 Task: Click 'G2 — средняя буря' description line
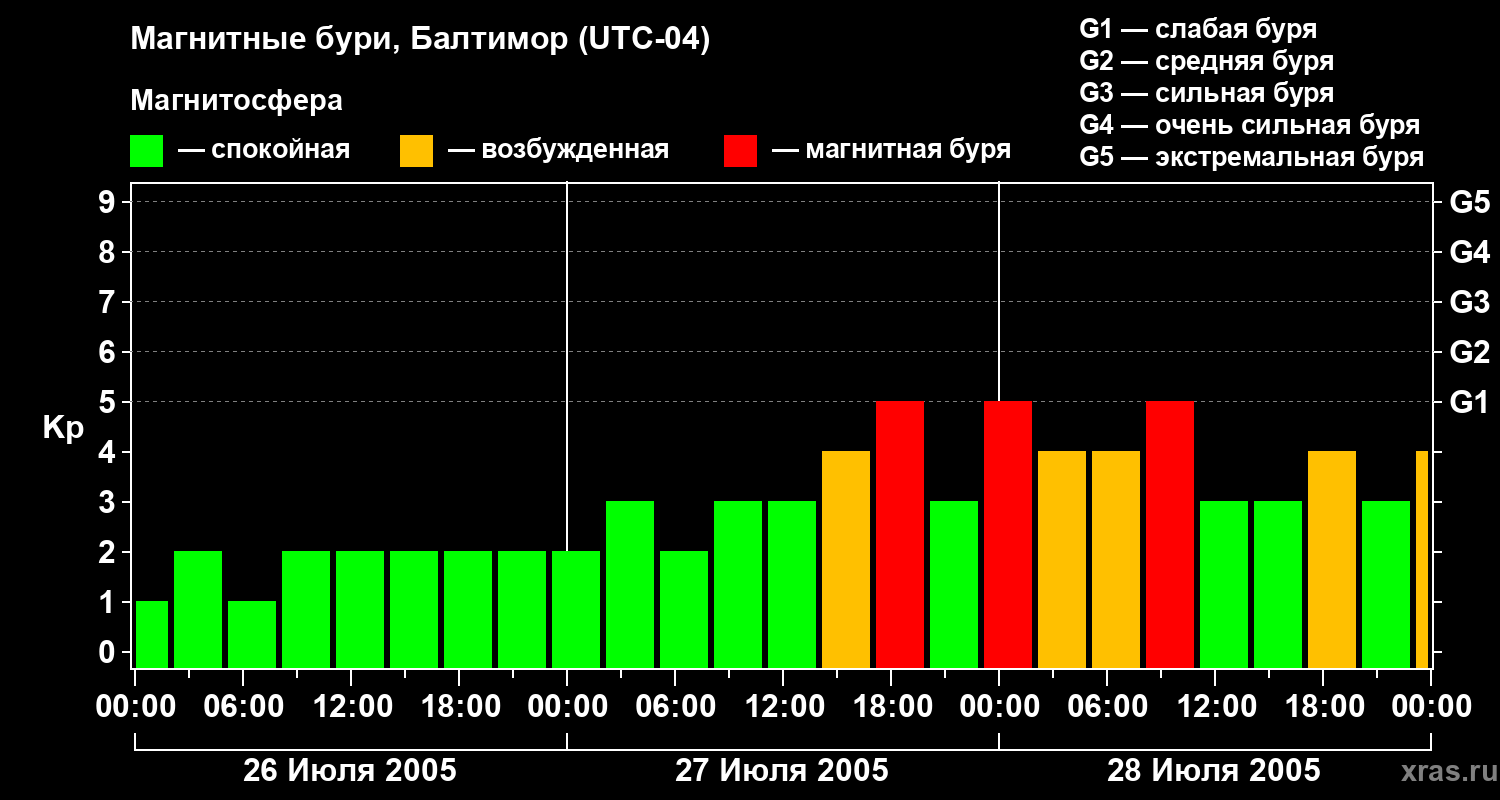click(1207, 61)
